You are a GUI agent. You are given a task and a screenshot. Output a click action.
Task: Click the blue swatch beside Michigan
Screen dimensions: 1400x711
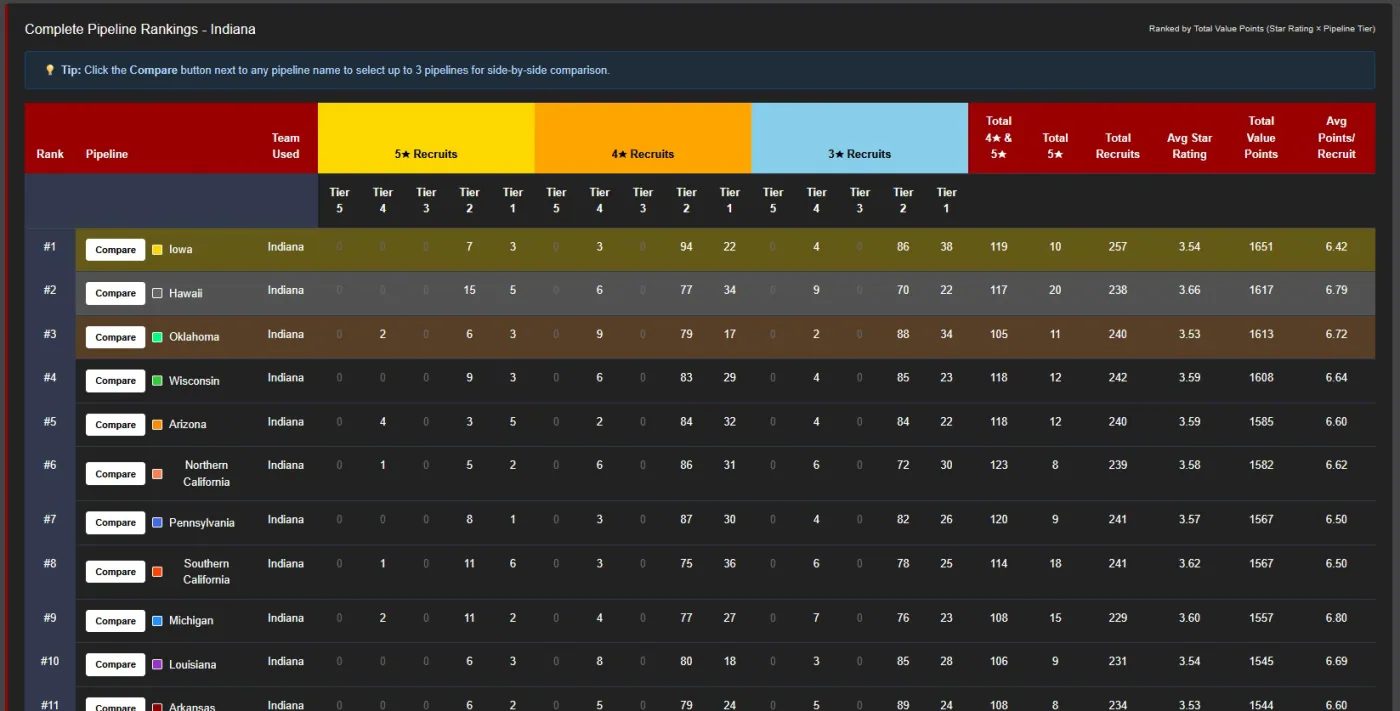157,621
